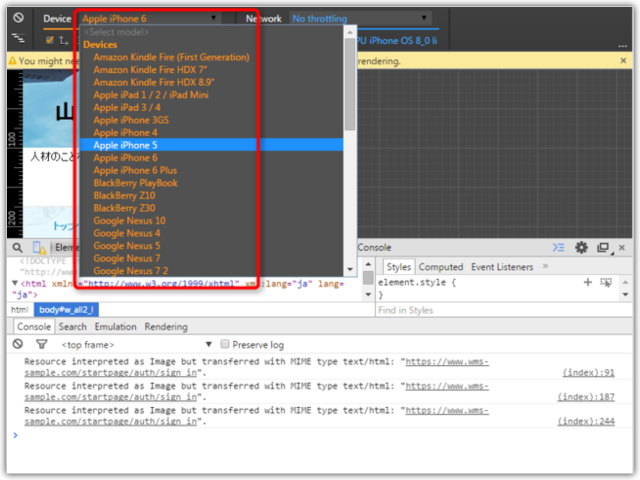The height and width of the screenshot is (480, 640).
Task: Close DevTools with the X icon
Action: pos(622,248)
